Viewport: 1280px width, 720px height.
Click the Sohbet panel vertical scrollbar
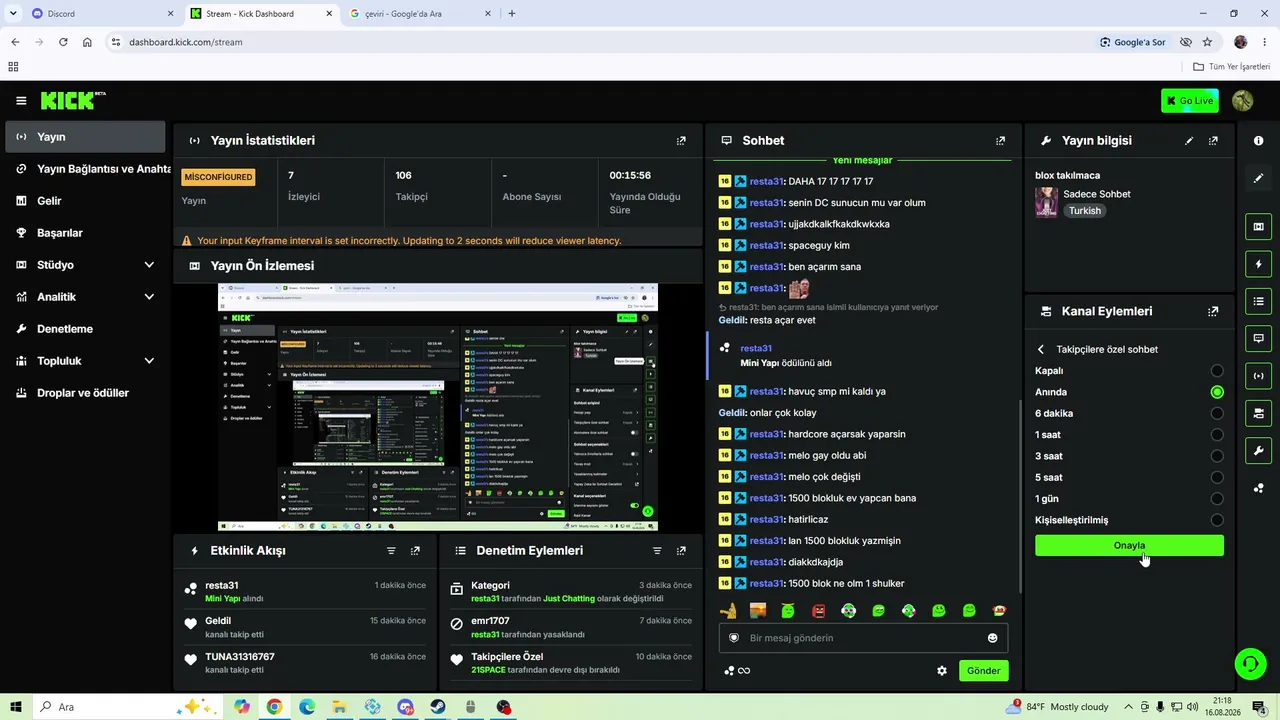click(x=1019, y=495)
